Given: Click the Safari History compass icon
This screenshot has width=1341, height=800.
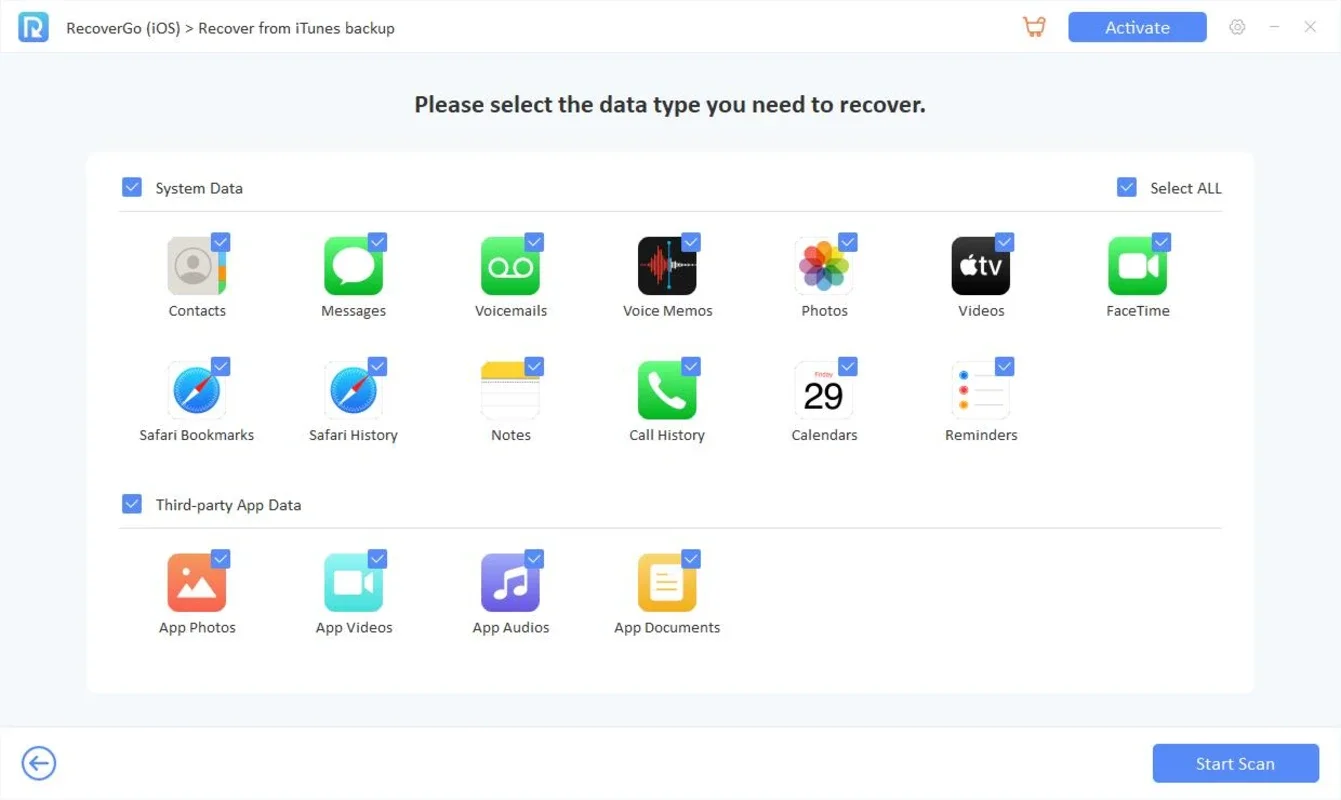Looking at the screenshot, I should pyautogui.click(x=353, y=390).
